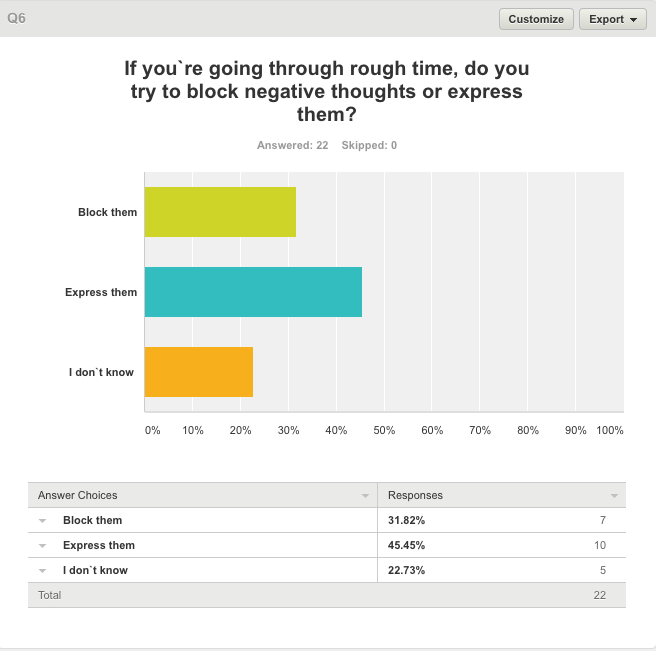Expand the I don't know table row triangle
This screenshot has width=656, height=651.
[43, 571]
